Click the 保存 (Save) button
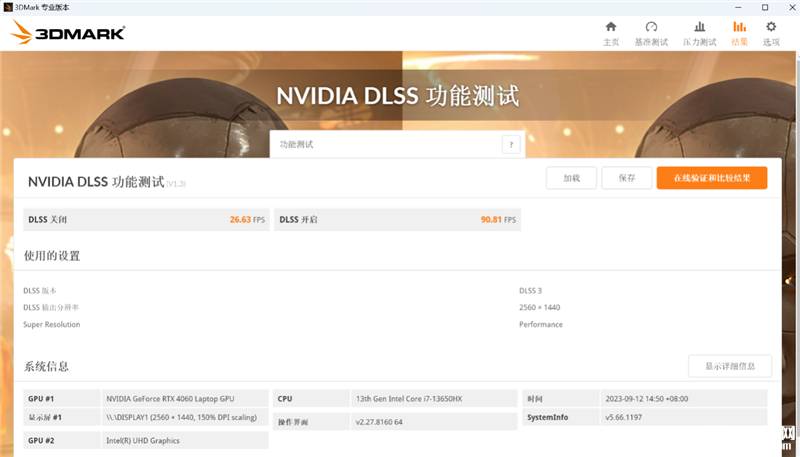This screenshot has width=800, height=457. tap(627, 178)
